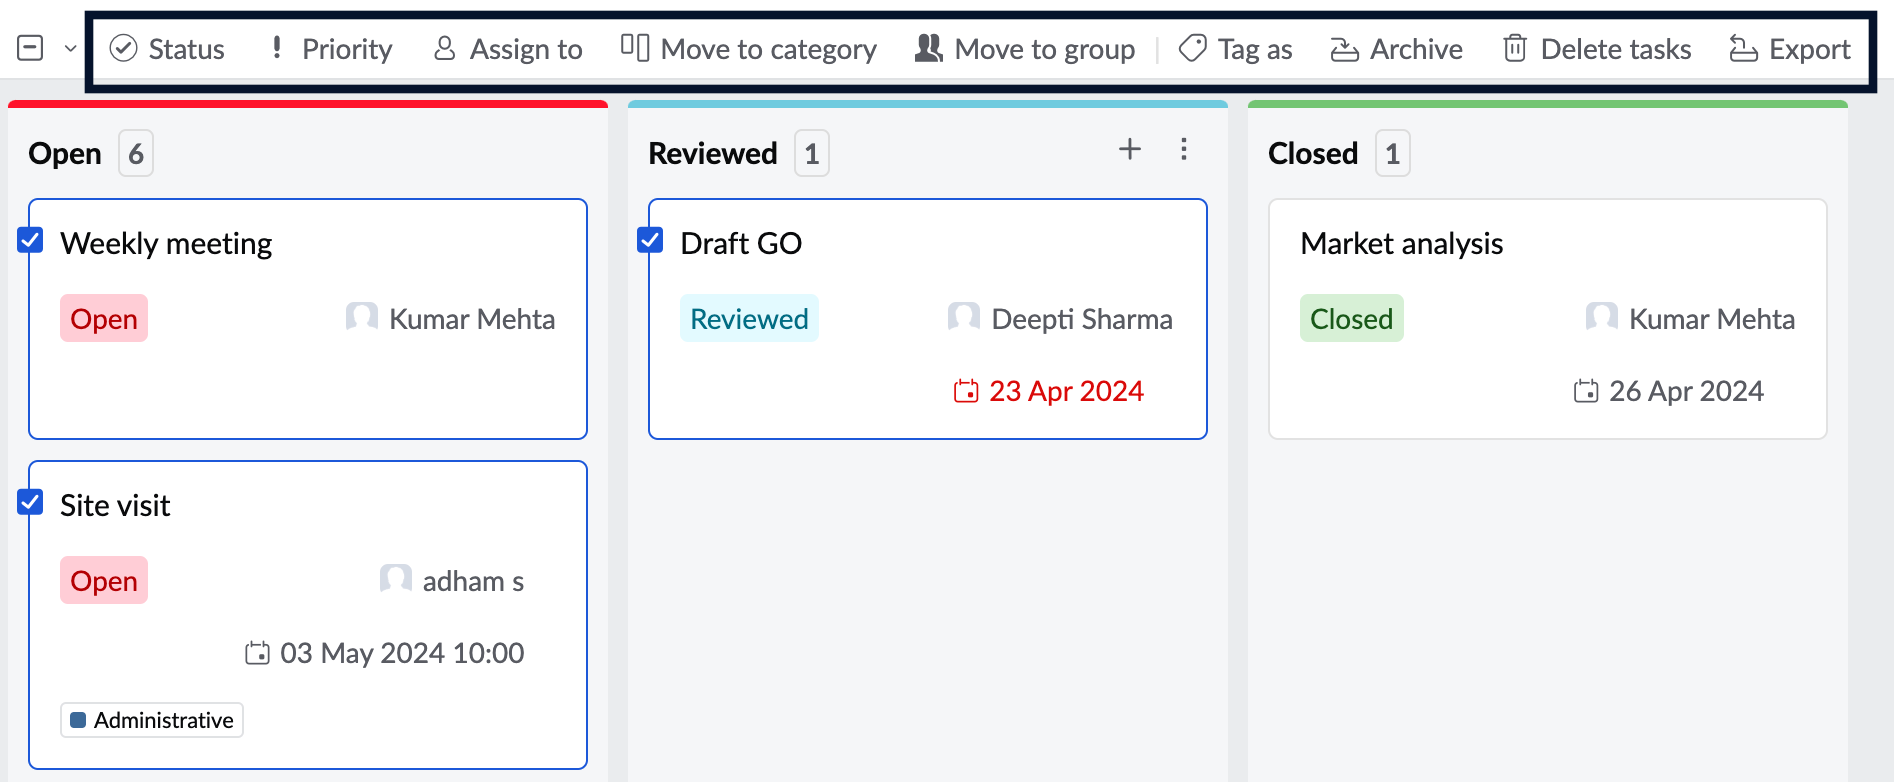Click the Reviewed column heading
The width and height of the screenshot is (1894, 782).
(x=713, y=153)
